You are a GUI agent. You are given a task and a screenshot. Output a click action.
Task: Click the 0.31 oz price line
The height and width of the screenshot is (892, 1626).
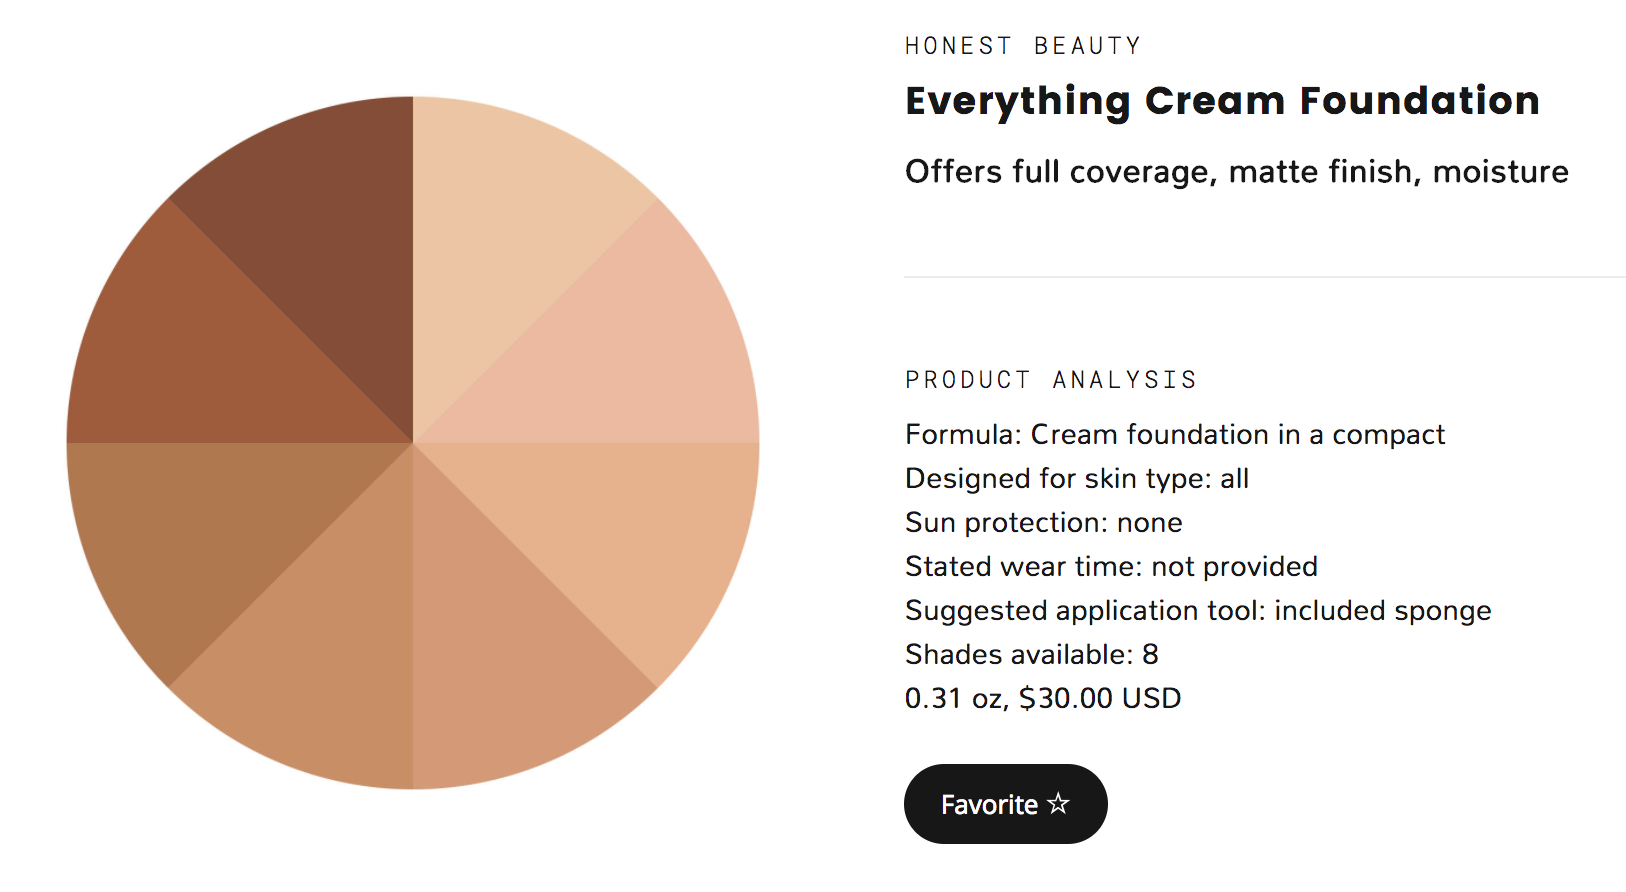tap(1042, 699)
